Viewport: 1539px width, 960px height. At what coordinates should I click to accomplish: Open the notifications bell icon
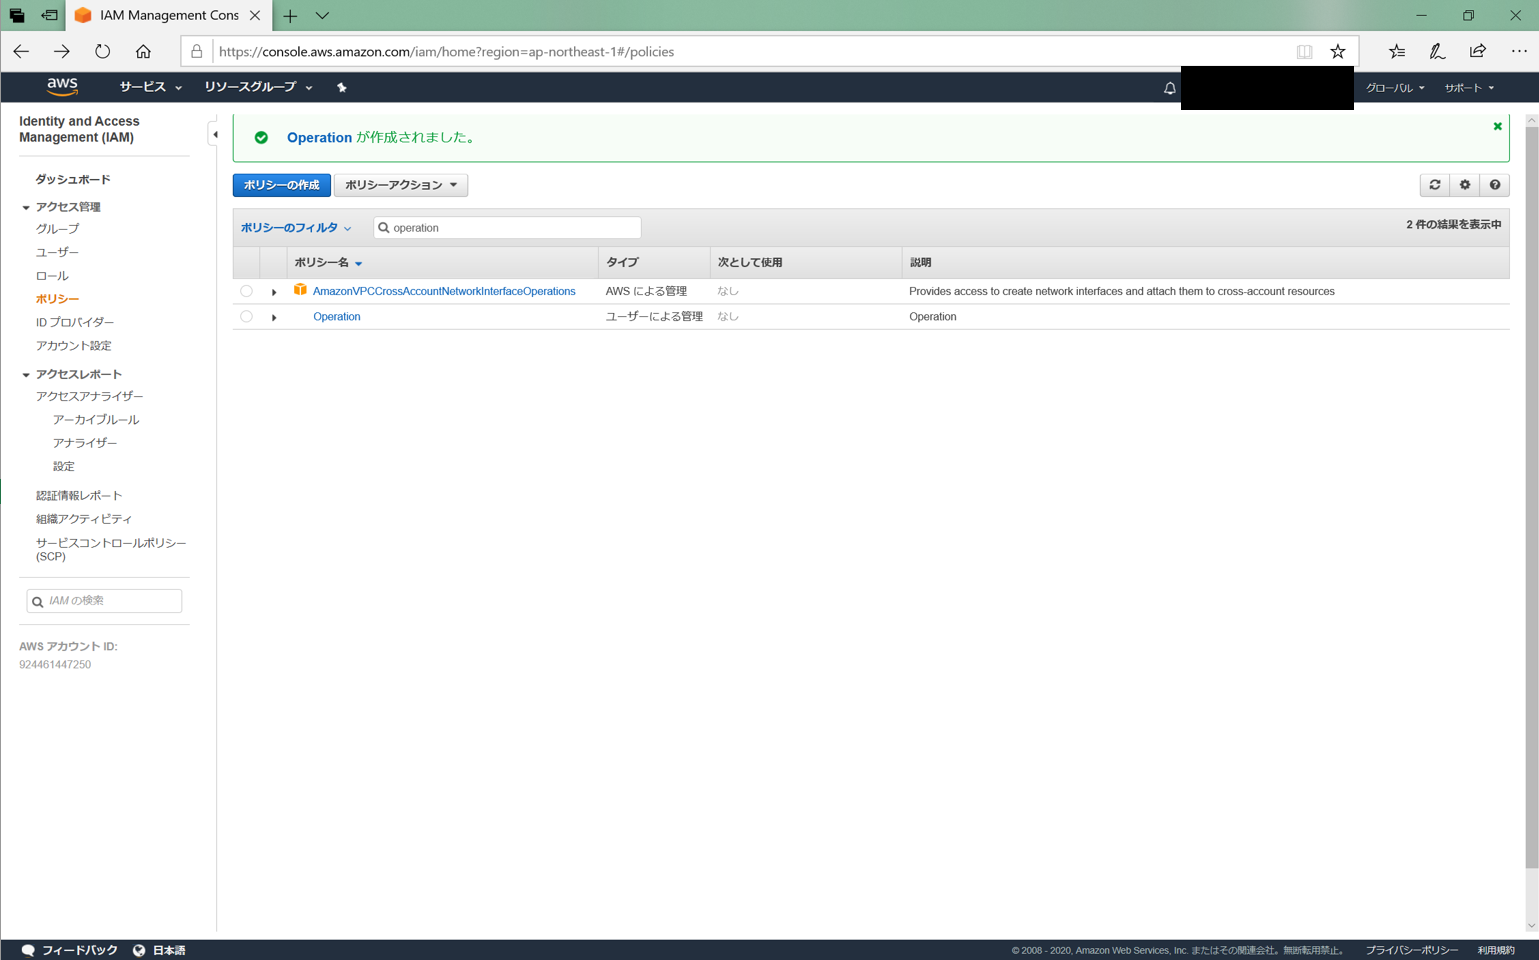tap(1169, 88)
